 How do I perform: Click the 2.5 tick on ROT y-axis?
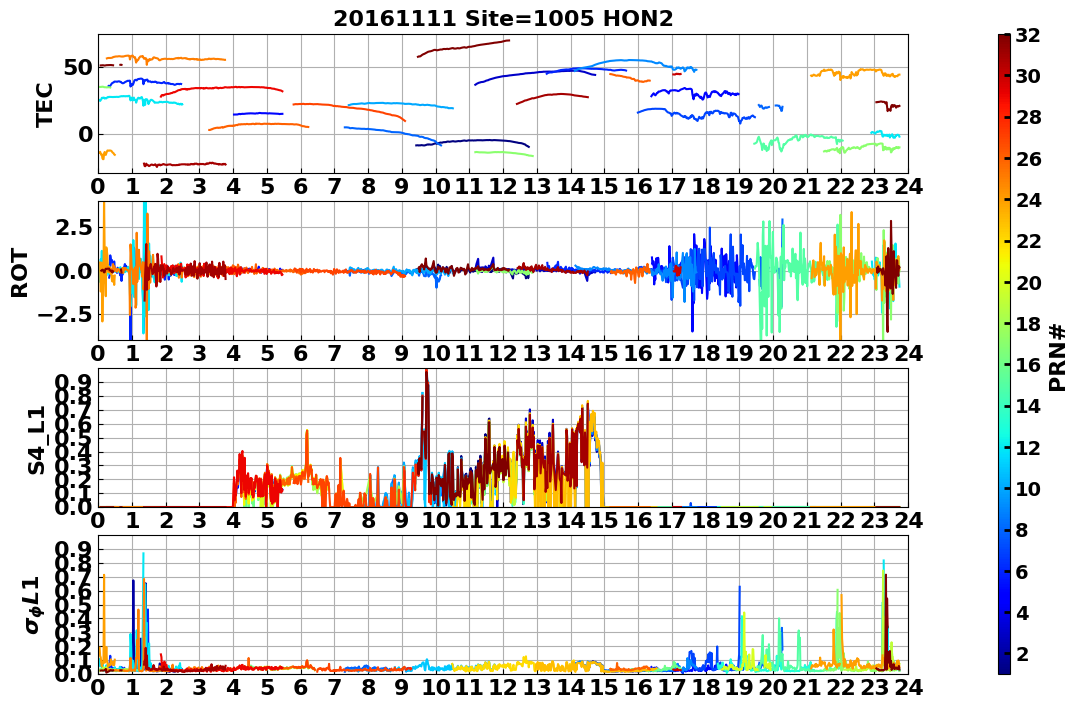click(75, 227)
